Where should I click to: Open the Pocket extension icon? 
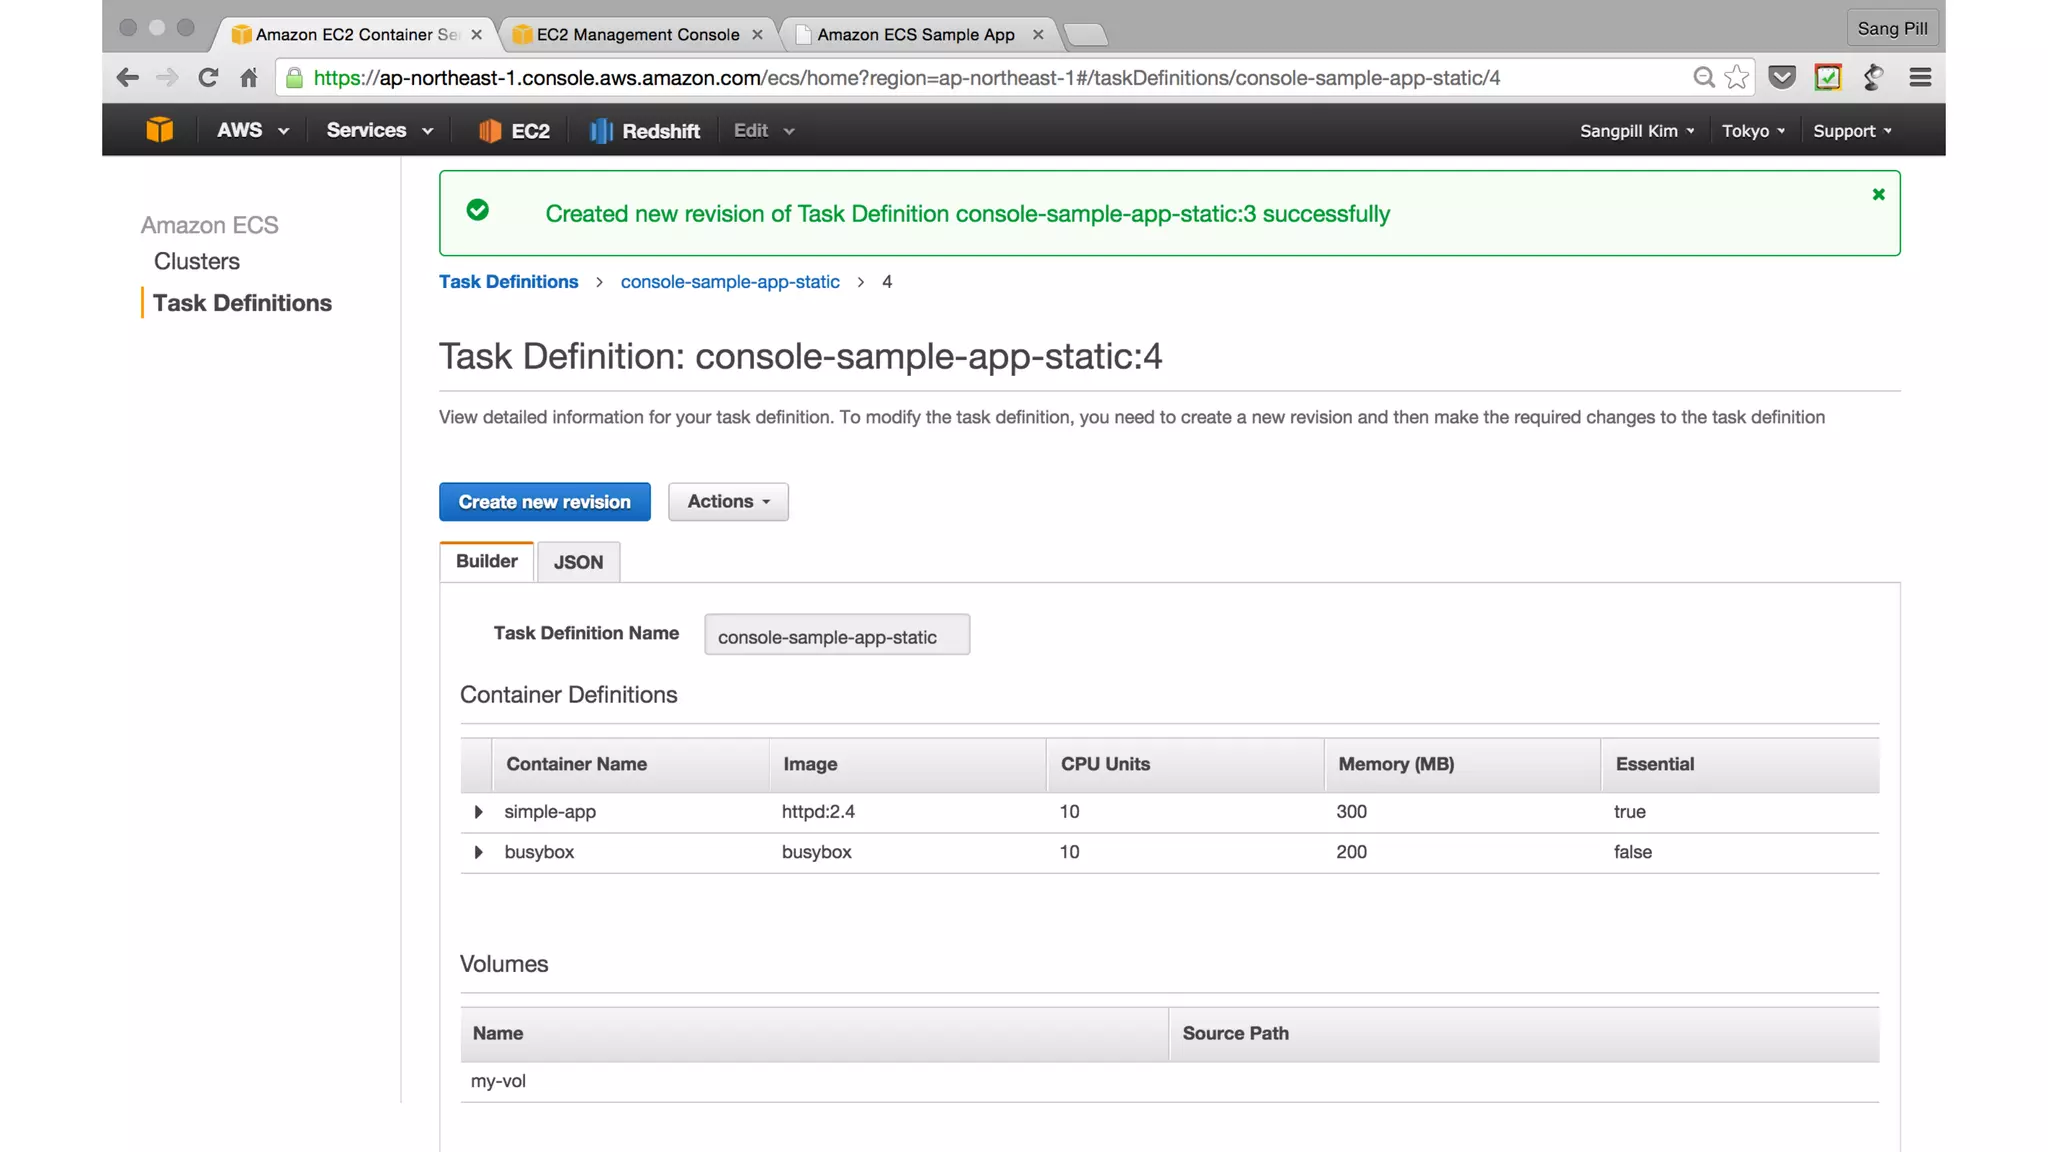[1782, 78]
